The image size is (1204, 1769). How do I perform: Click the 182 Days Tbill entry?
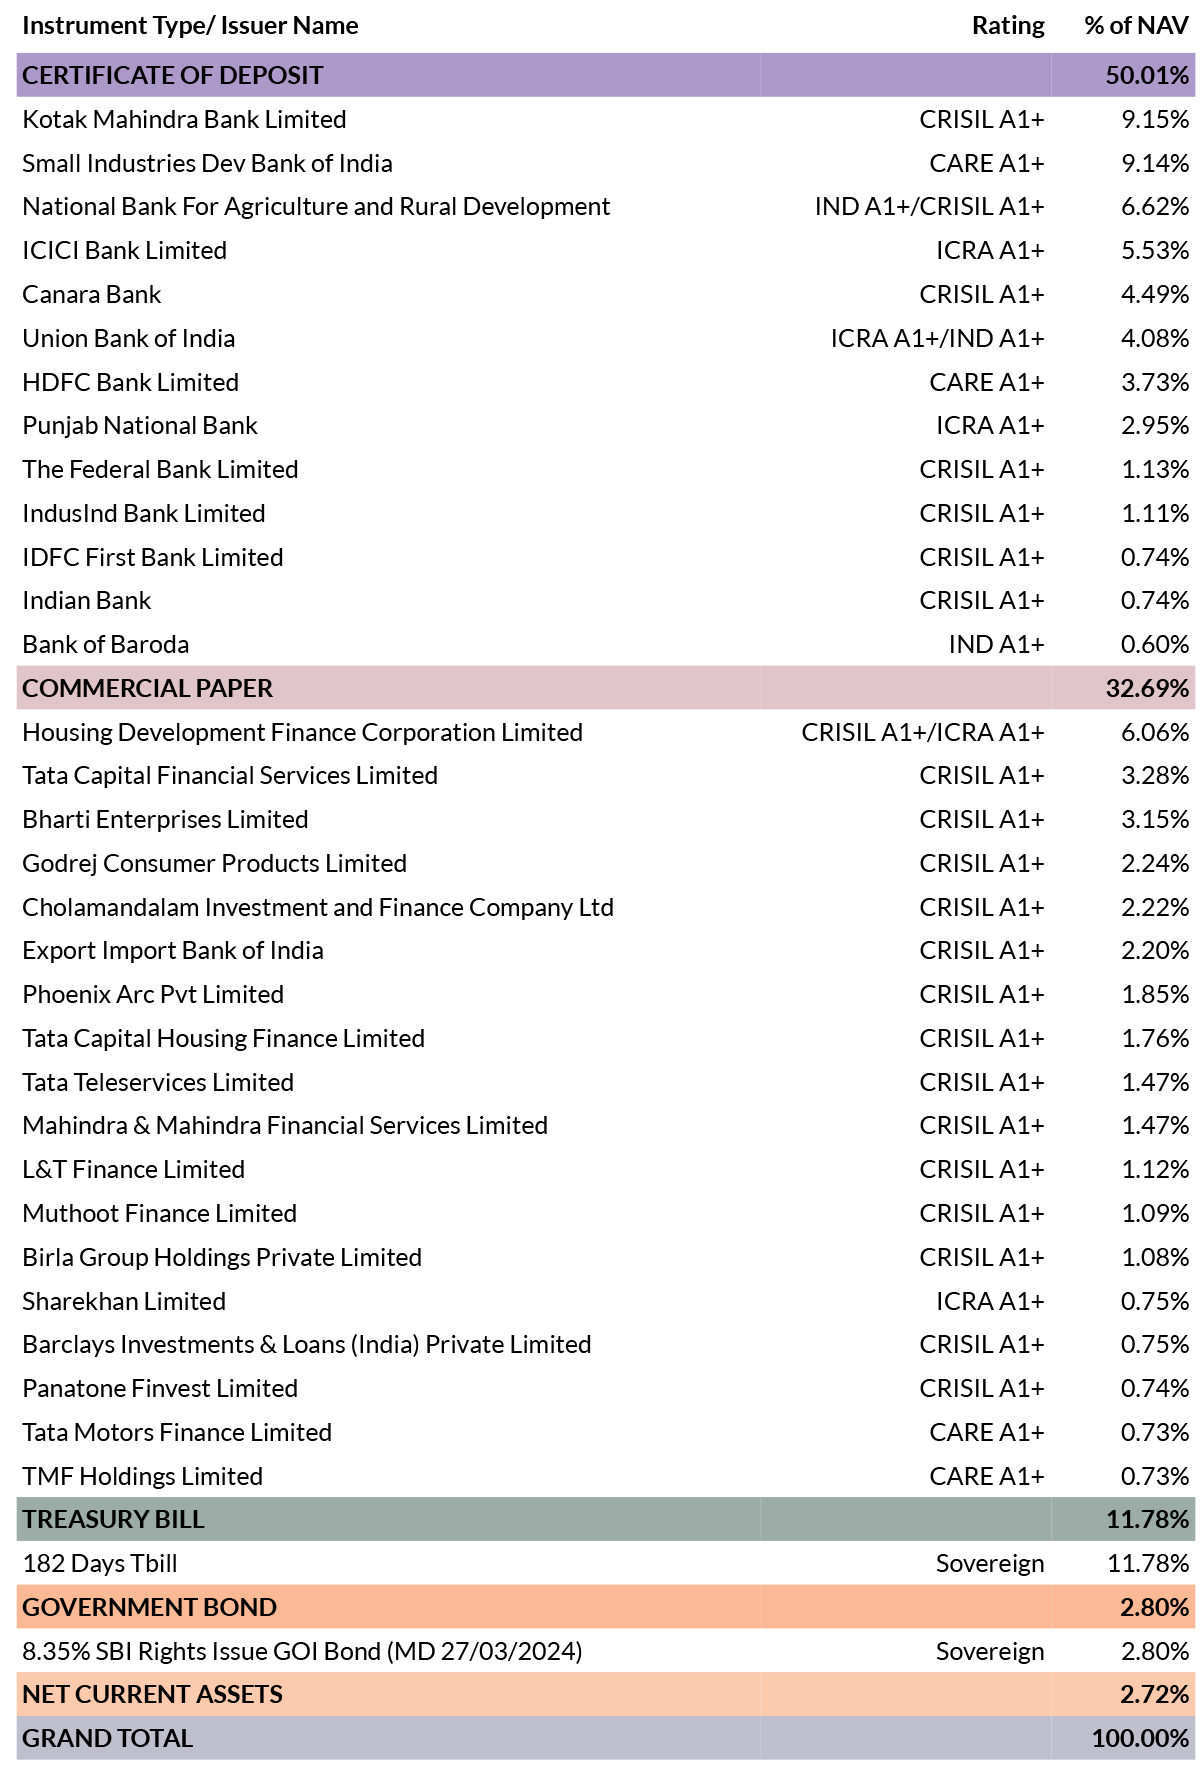point(100,1563)
